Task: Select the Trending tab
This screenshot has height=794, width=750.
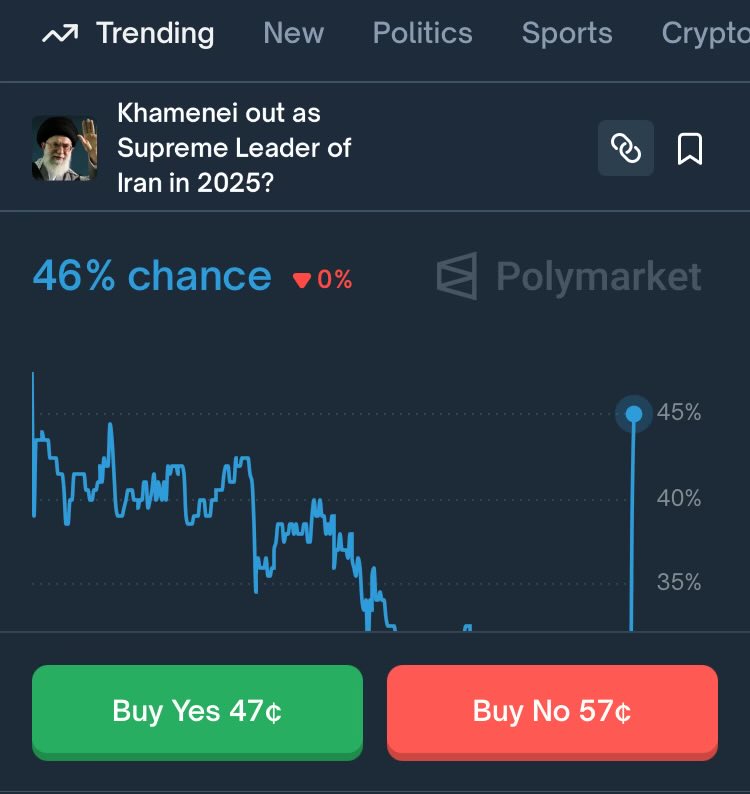Action: [155, 33]
